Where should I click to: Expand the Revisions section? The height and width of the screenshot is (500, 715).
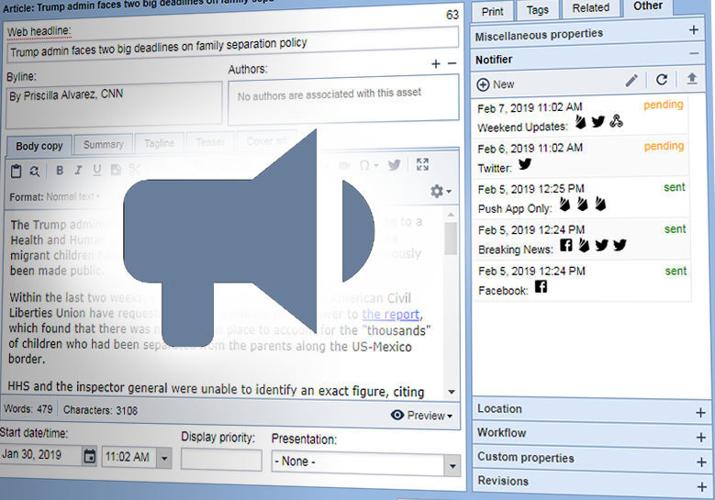[x=702, y=487]
